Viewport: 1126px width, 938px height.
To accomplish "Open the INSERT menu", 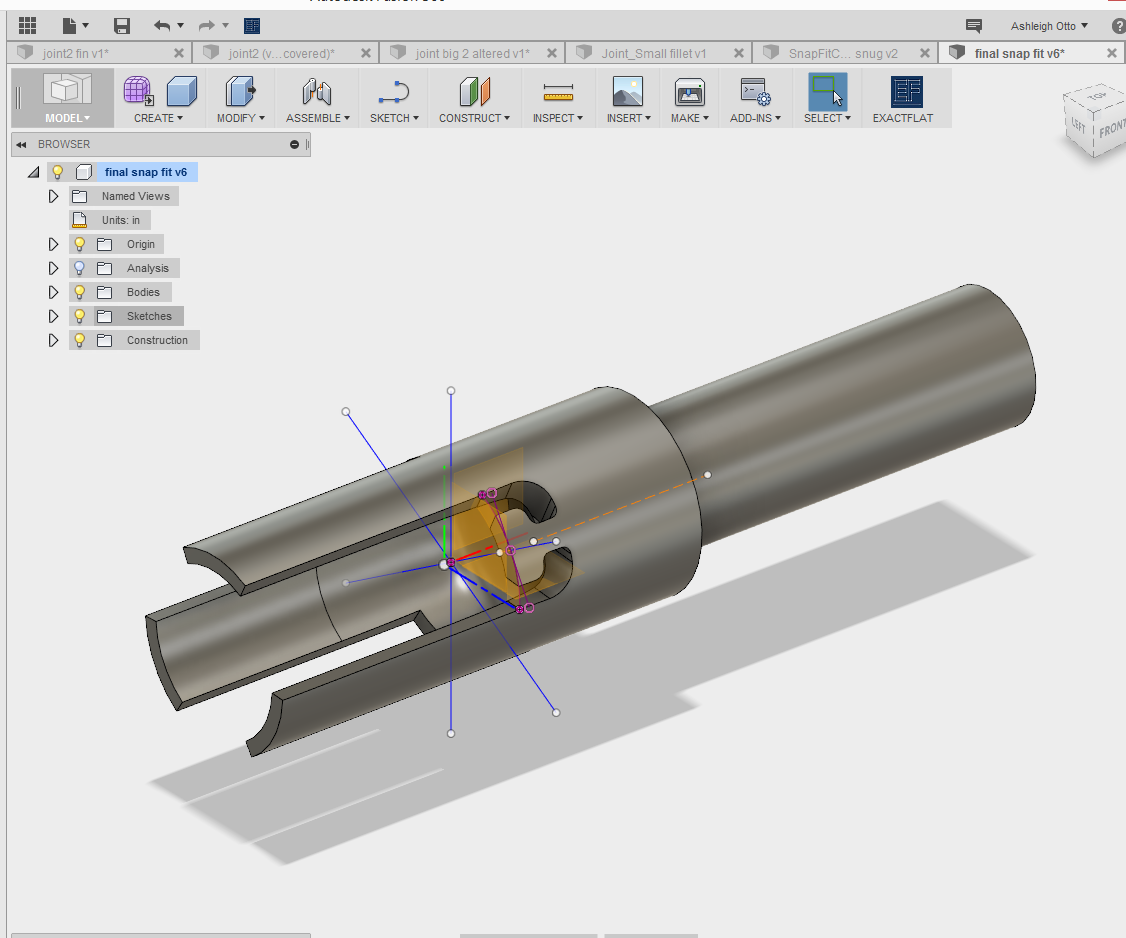I will pos(628,118).
